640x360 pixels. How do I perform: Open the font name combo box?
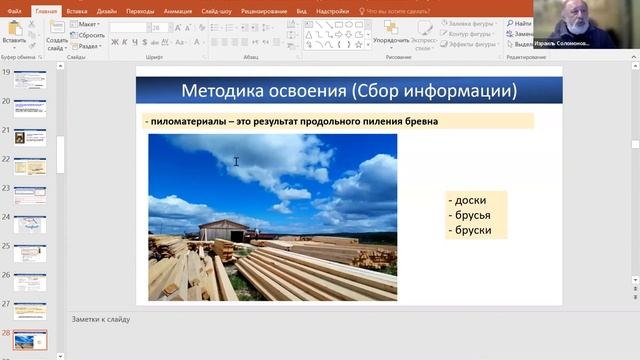130,28
